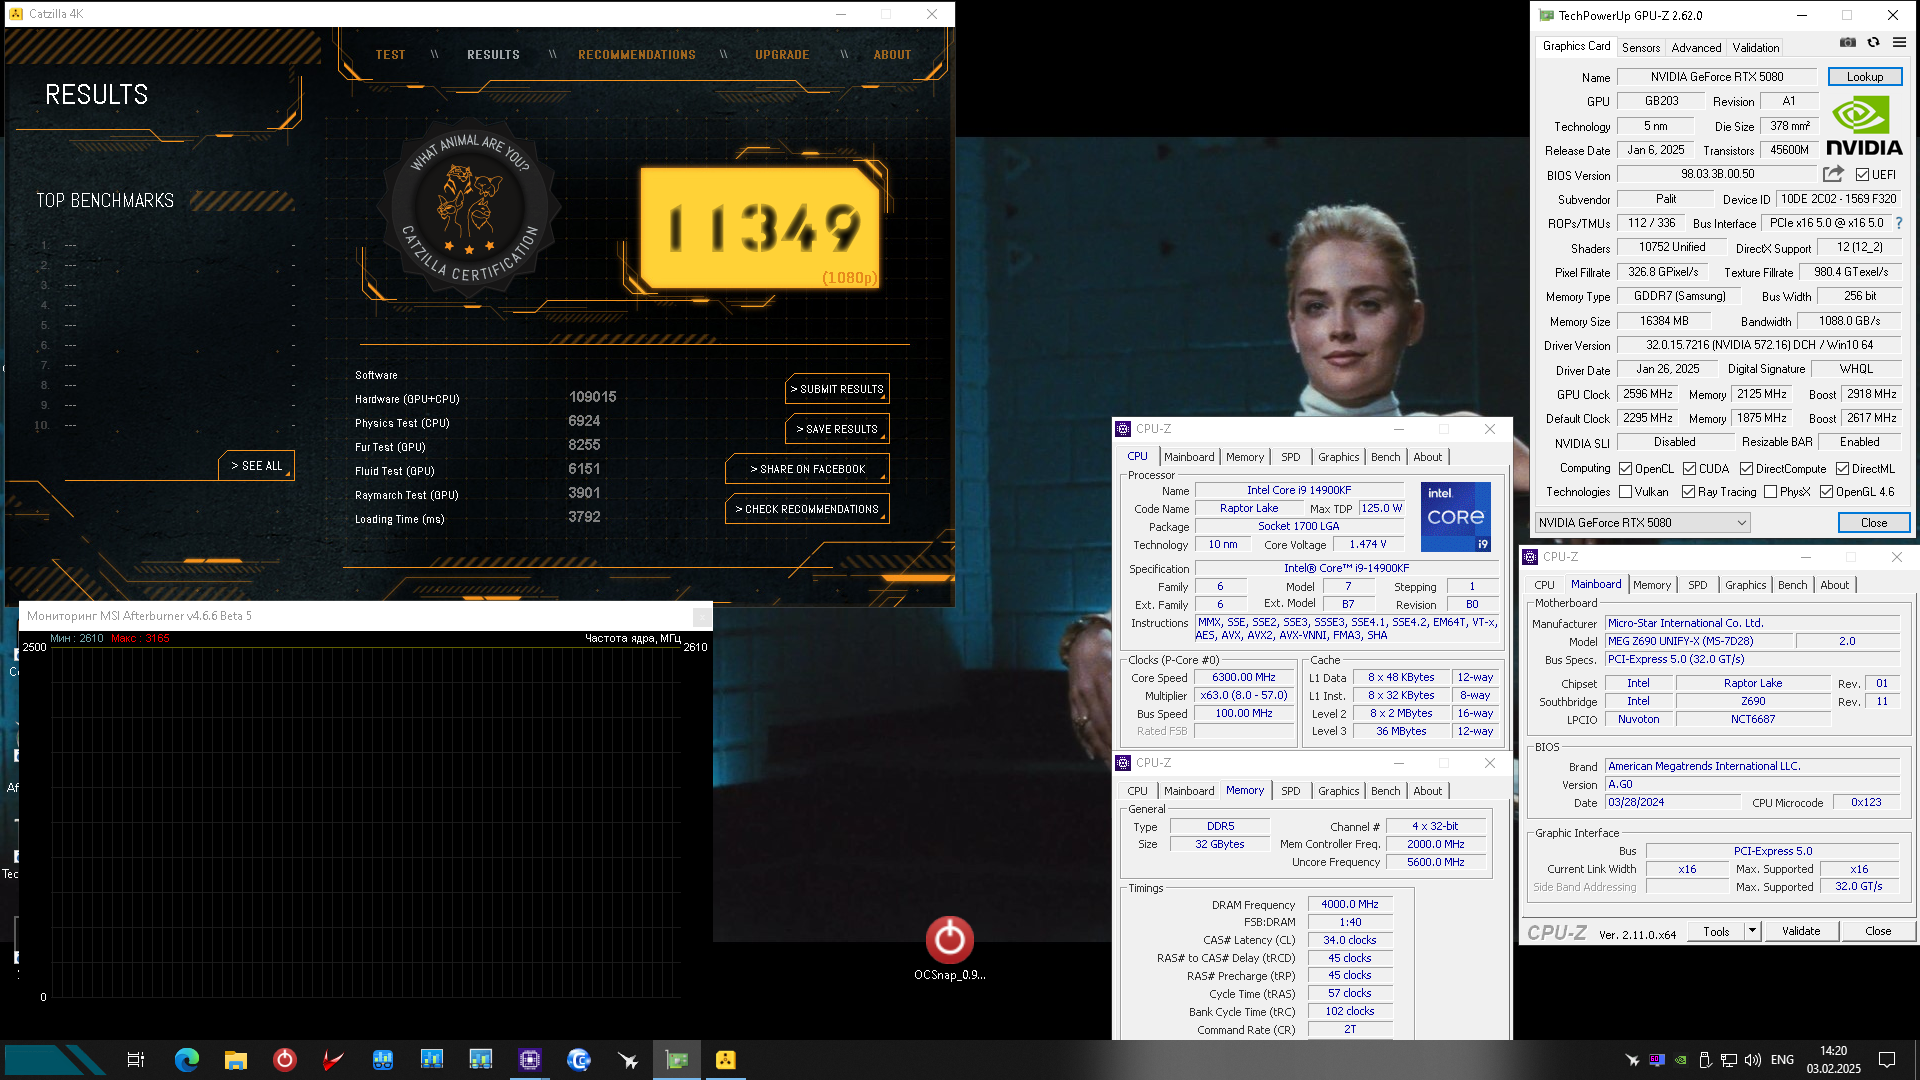The height and width of the screenshot is (1080, 1920).
Task: Click the 60 FPS monitor tray icon
Action: click(x=1657, y=1060)
